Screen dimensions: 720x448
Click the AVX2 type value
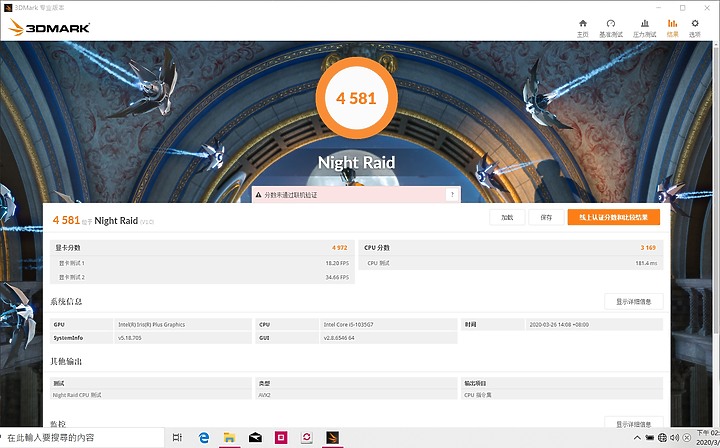[x=264, y=395]
